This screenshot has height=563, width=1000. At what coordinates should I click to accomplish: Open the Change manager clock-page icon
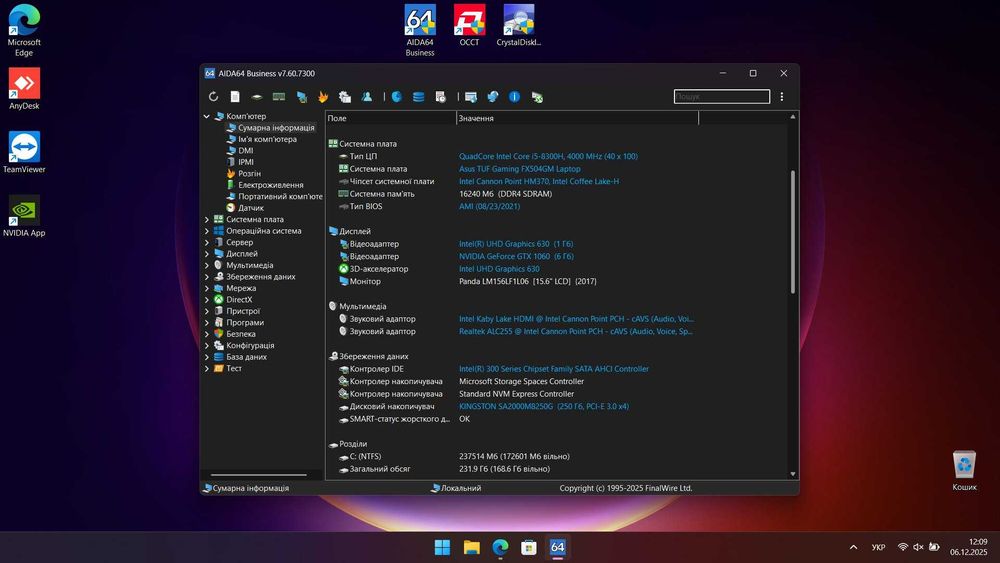[x=441, y=97]
